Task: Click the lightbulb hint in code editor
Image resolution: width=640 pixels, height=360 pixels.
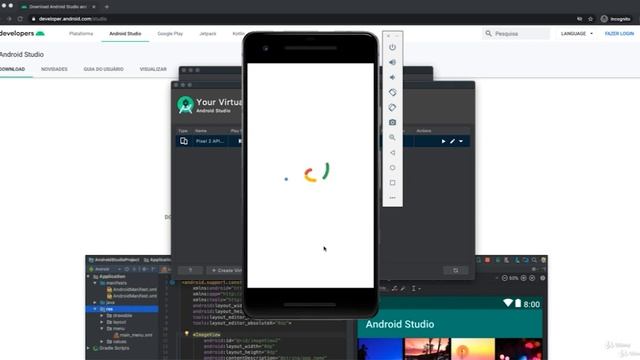Action: 187,334
